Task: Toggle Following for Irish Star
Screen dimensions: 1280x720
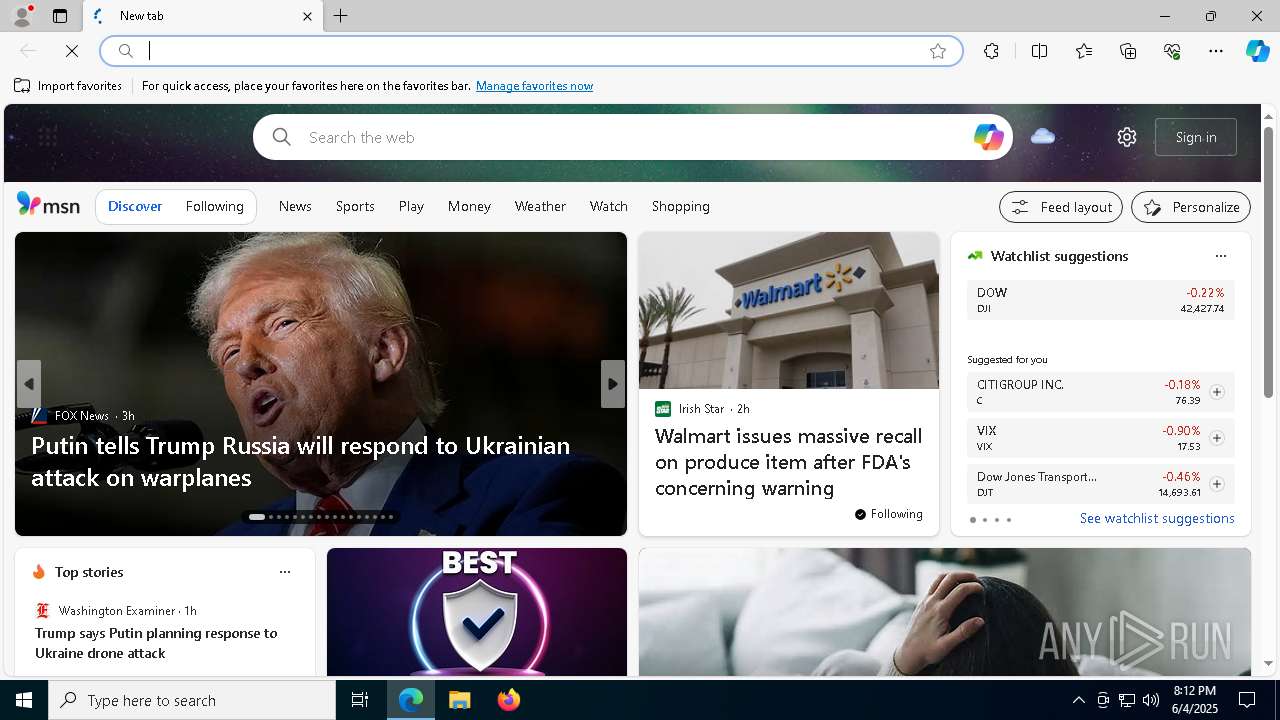Action: coord(889,514)
